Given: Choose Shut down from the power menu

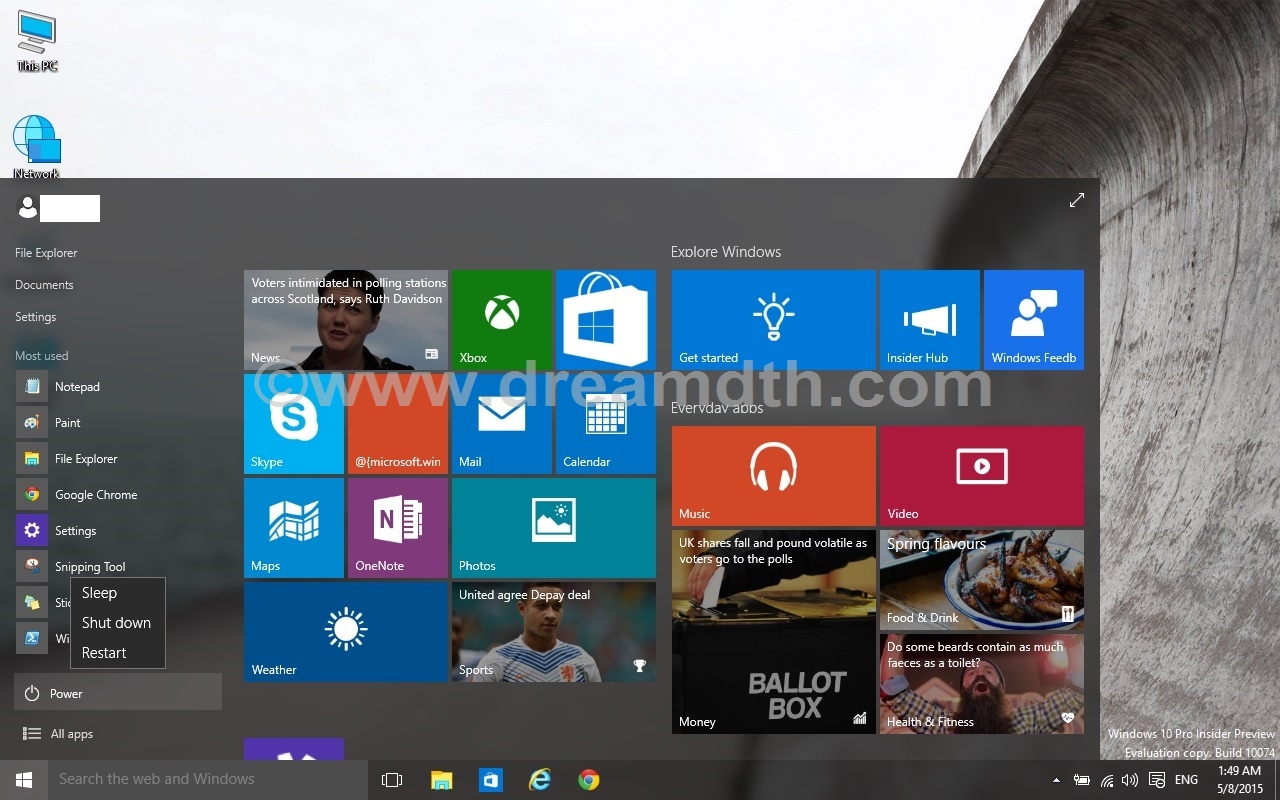Looking at the screenshot, I should pyautogui.click(x=118, y=623).
